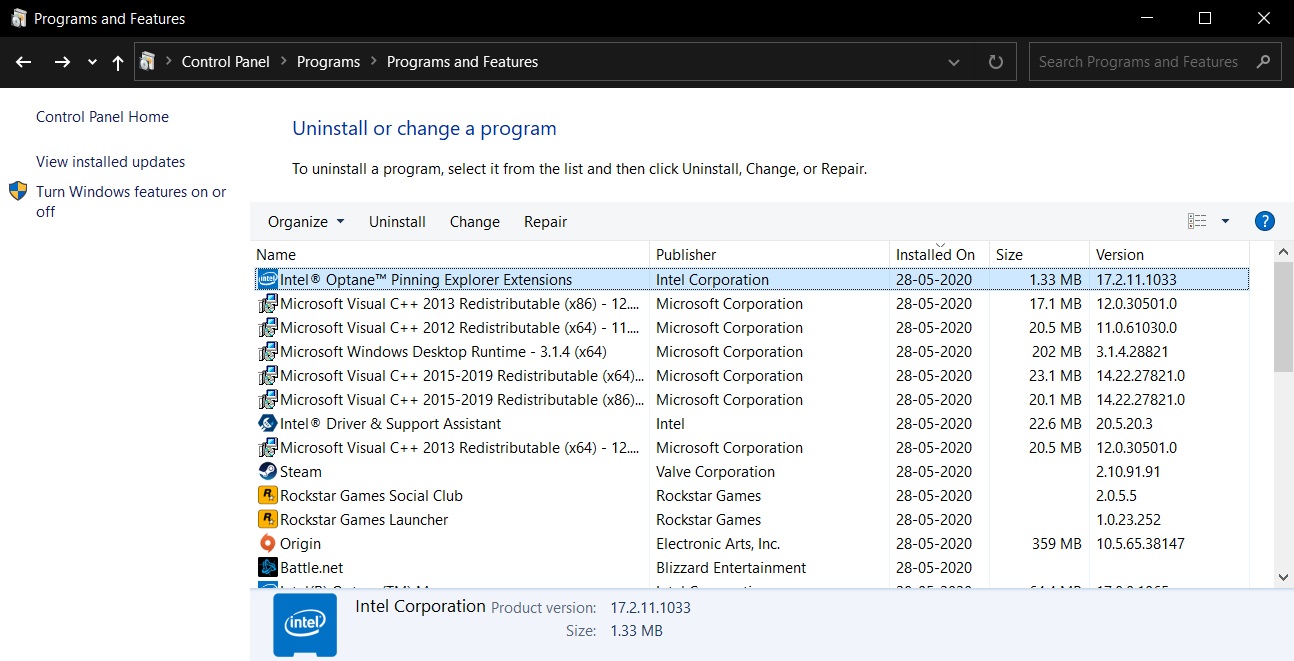Go up one folder level arrow
Screen dimensions: 1294x661
click(x=118, y=62)
